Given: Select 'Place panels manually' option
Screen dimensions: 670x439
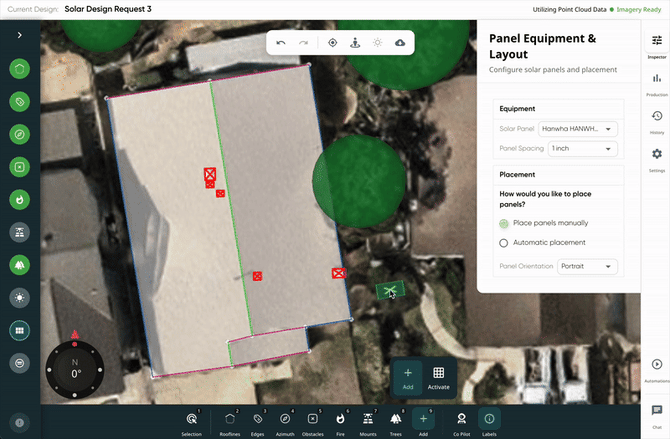Looking at the screenshot, I should point(503,223).
